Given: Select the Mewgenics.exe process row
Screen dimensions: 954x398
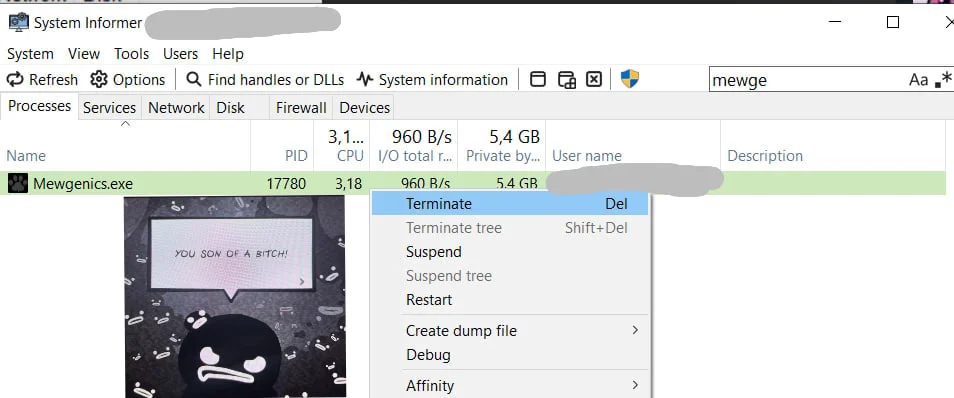Looking at the screenshot, I should coord(473,183).
